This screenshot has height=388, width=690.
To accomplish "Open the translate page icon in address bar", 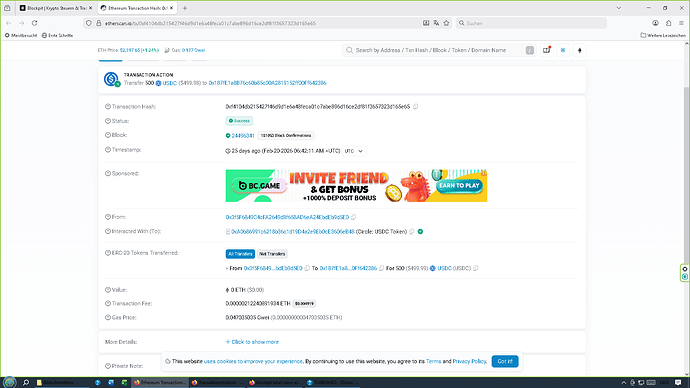I will coord(436,23).
